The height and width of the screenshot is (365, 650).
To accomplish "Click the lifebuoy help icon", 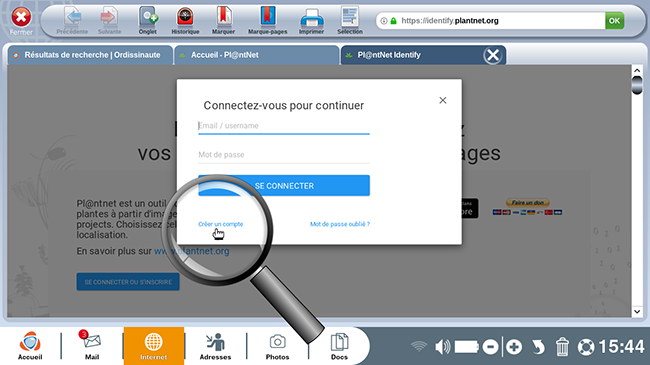I will (586, 347).
